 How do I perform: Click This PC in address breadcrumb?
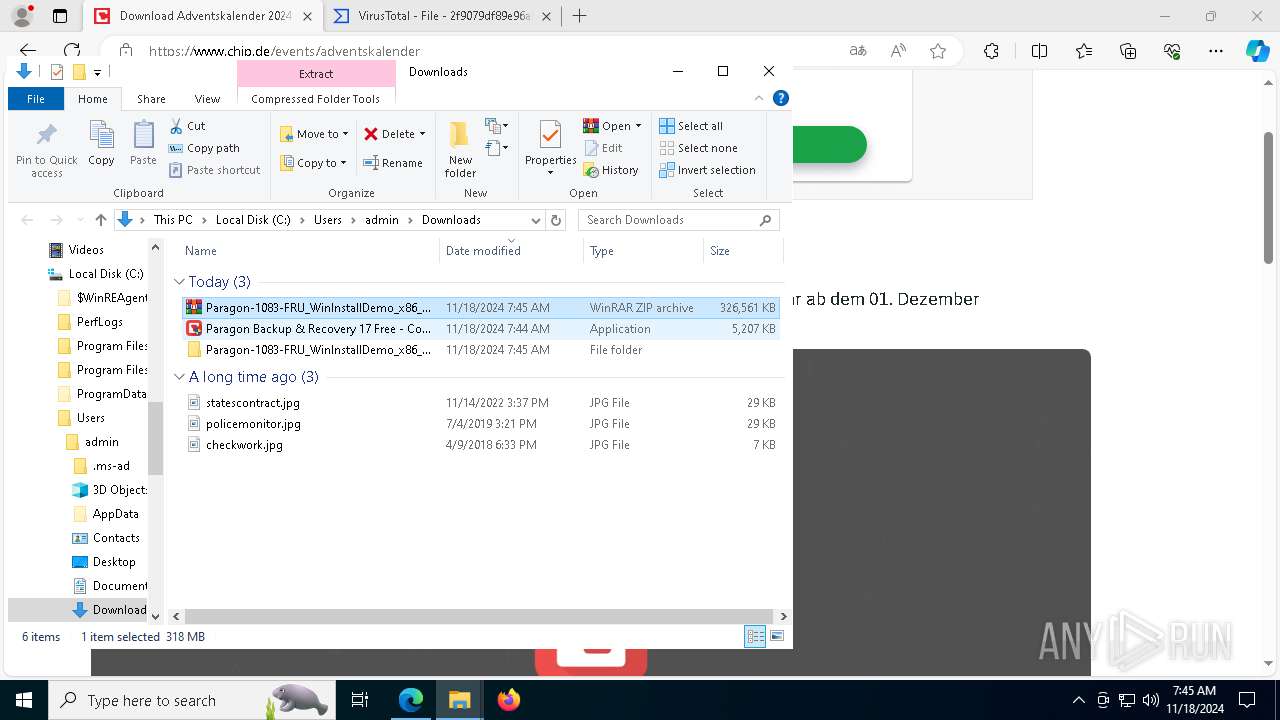click(173, 220)
